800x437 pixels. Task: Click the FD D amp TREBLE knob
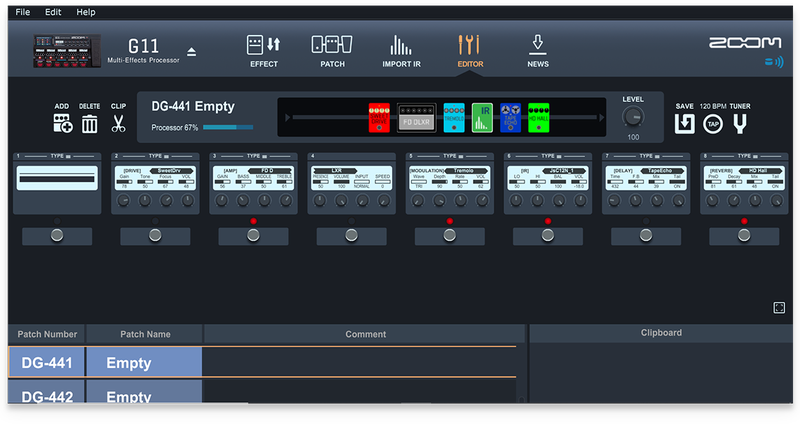coord(286,200)
